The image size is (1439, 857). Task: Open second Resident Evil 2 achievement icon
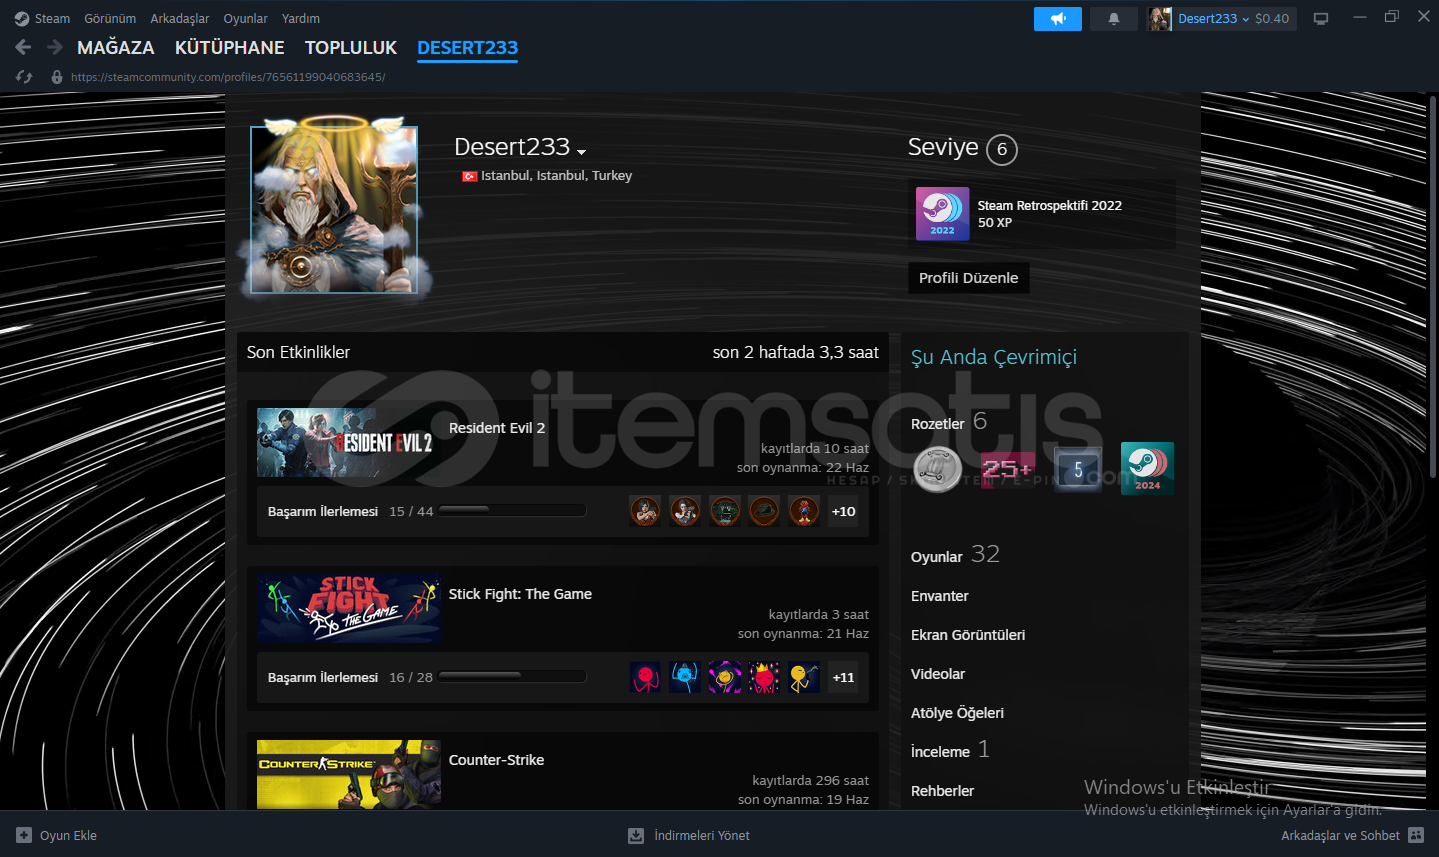point(685,511)
